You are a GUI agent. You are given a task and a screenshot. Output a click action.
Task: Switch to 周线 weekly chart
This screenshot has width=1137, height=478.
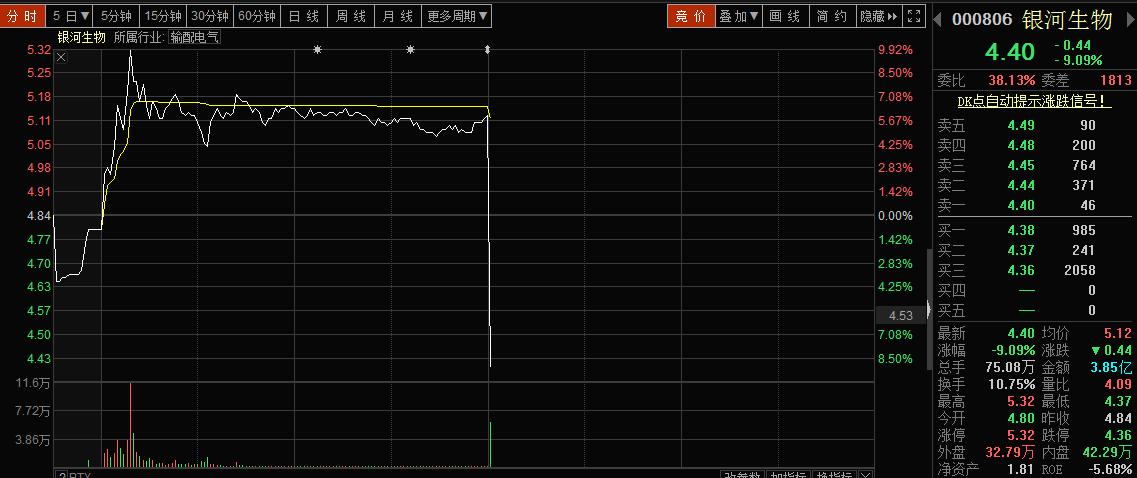click(x=351, y=16)
